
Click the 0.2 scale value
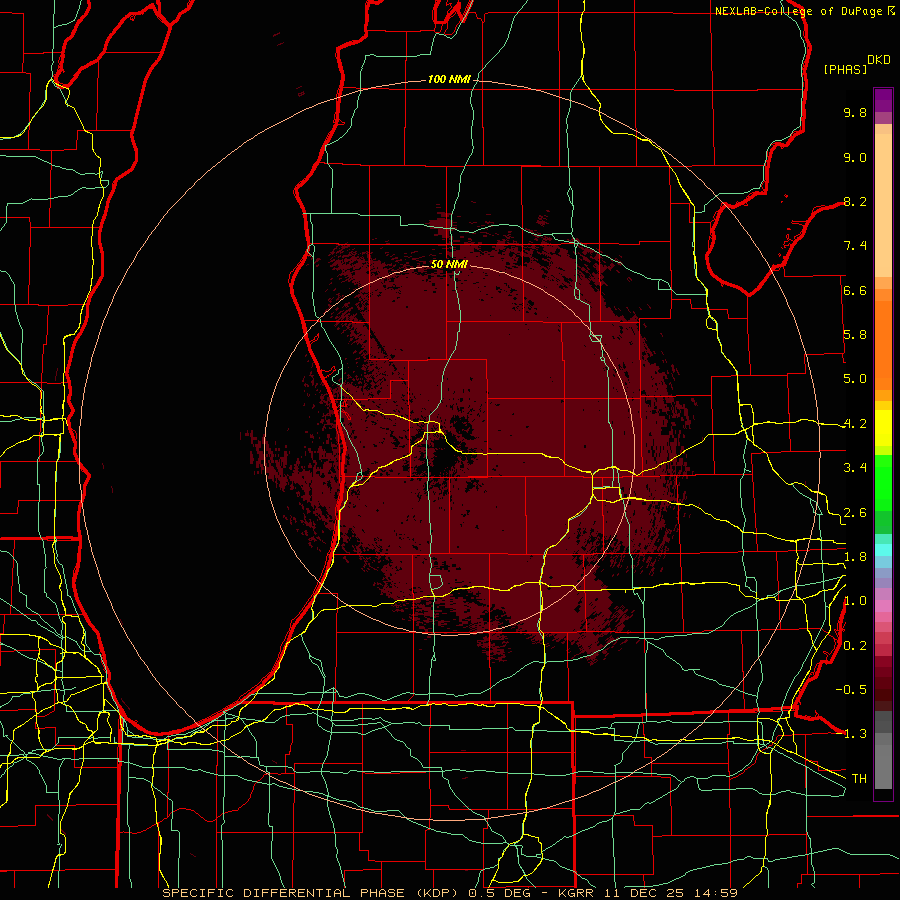[855, 646]
